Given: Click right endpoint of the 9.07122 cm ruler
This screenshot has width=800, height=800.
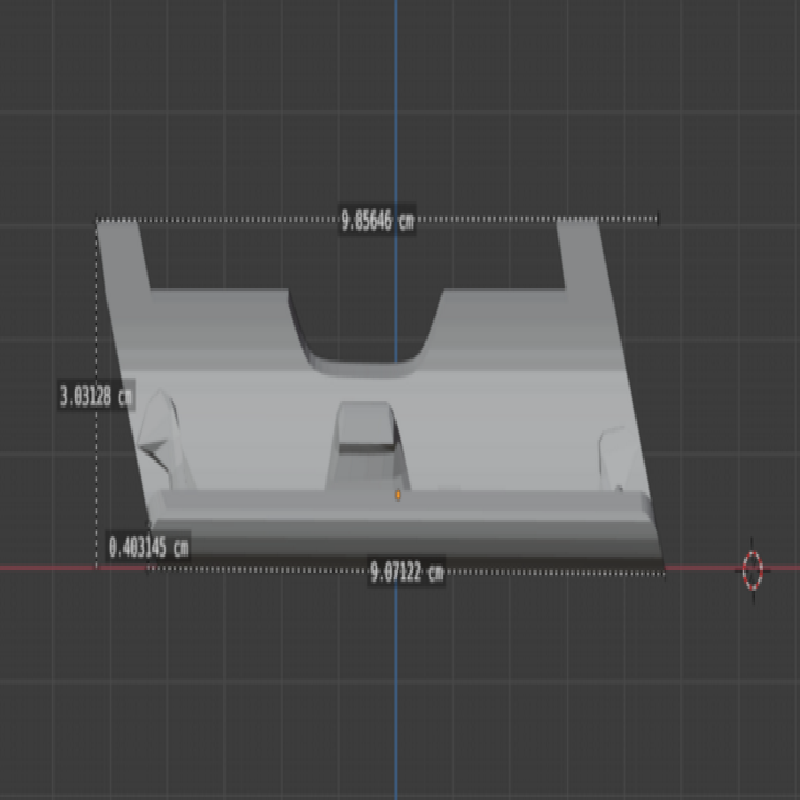Looking at the screenshot, I should pos(664,572).
